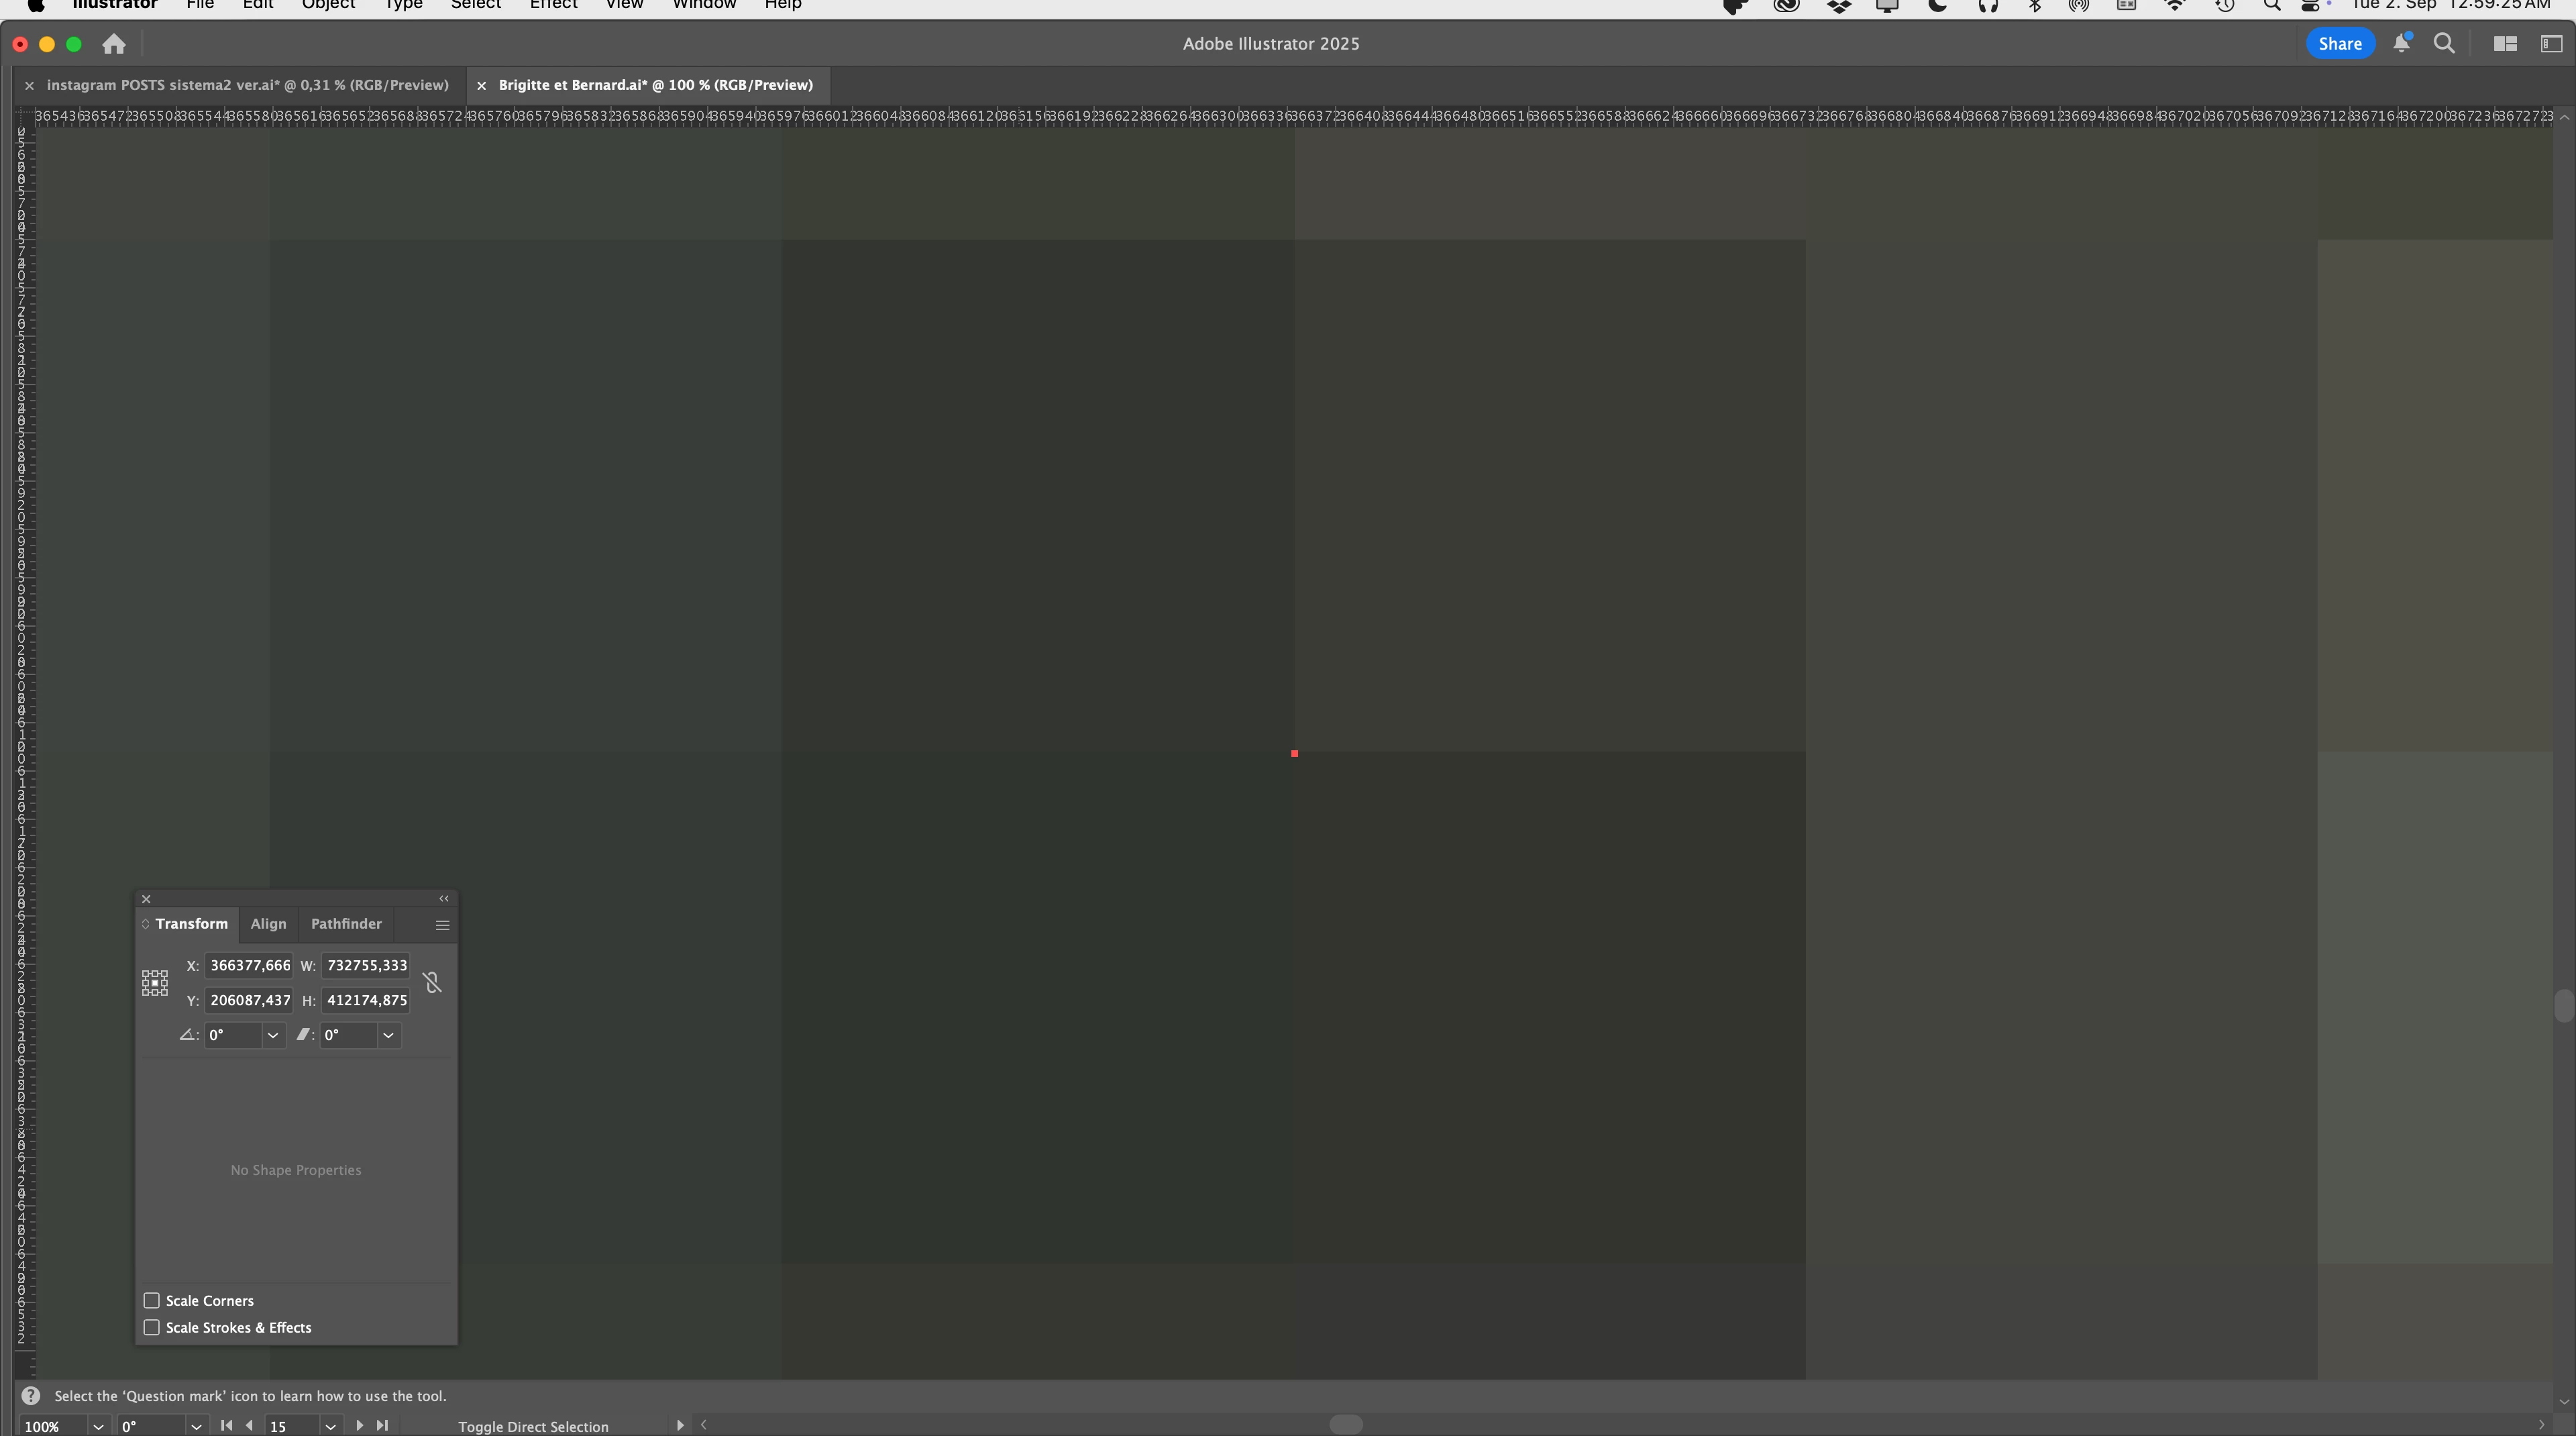Go to next artboard arrow
The width and height of the screenshot is (2576, 1436).
pos(359,1425)
